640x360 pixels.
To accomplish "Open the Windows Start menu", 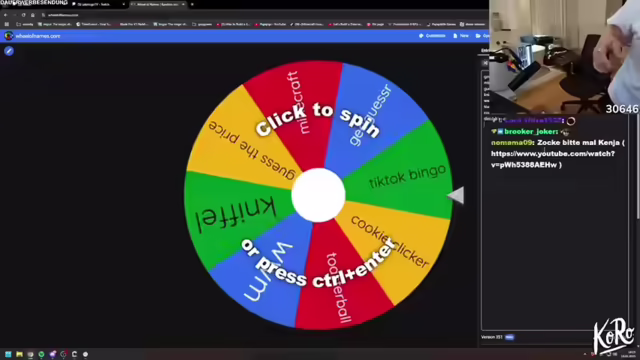I will pyautogui.click(x=8, y=354).
